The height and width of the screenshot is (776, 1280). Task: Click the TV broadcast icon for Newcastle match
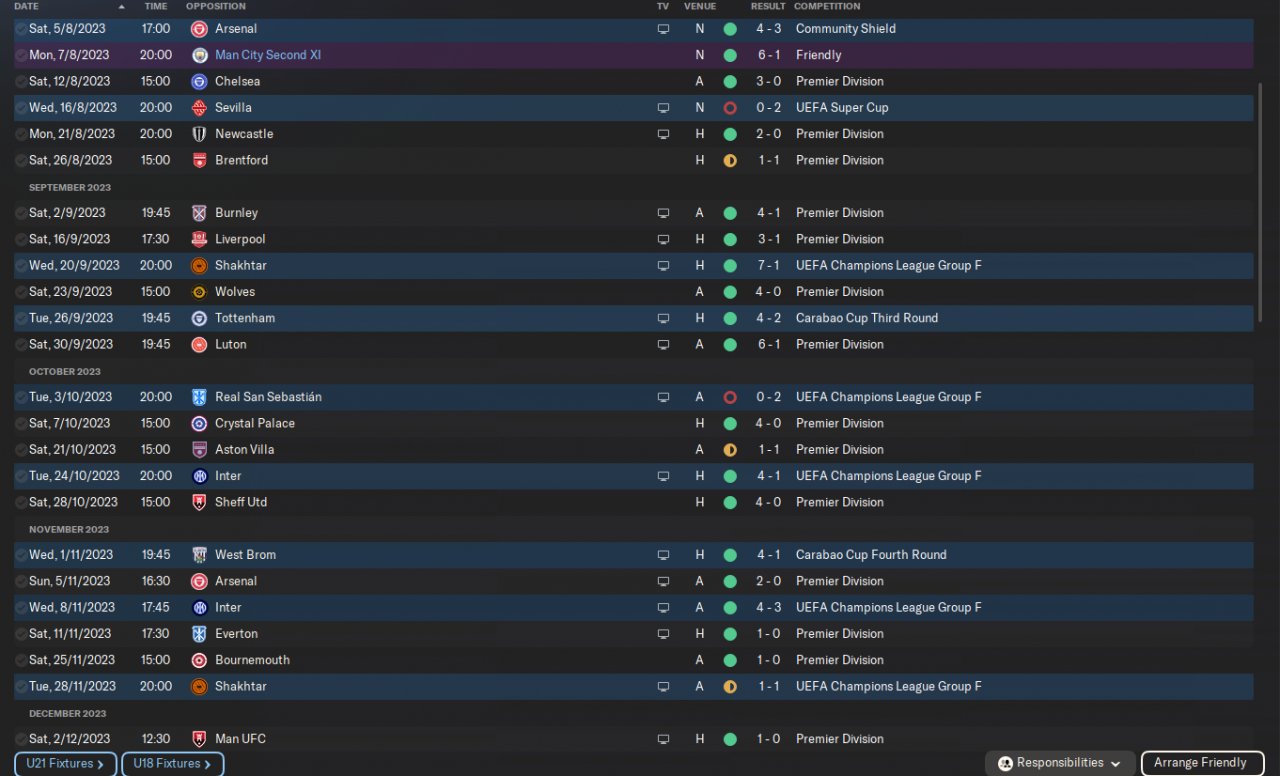coord(663,134)
